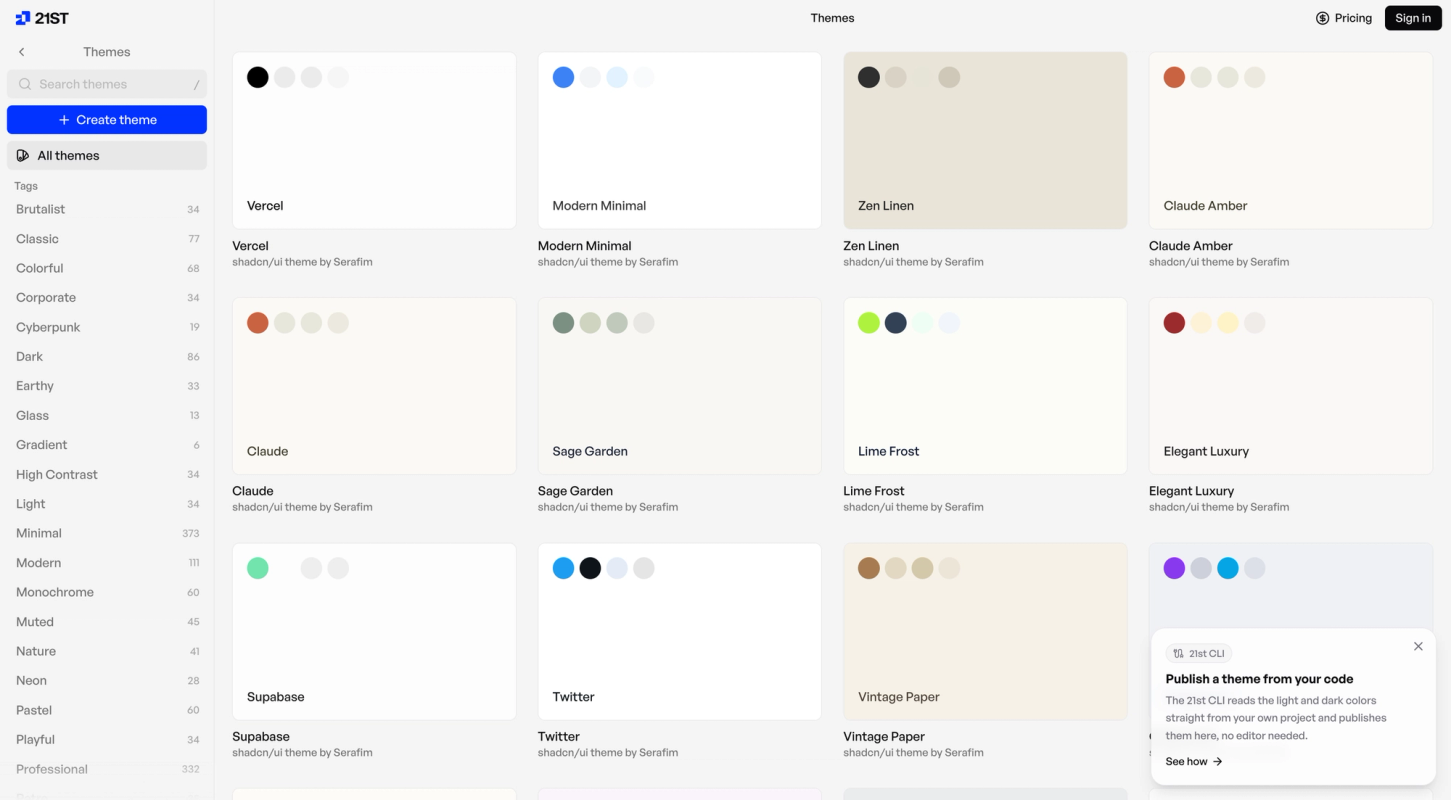Sign in to the account
This screenshot has height=800, width=1451.
coord(1413,18)
